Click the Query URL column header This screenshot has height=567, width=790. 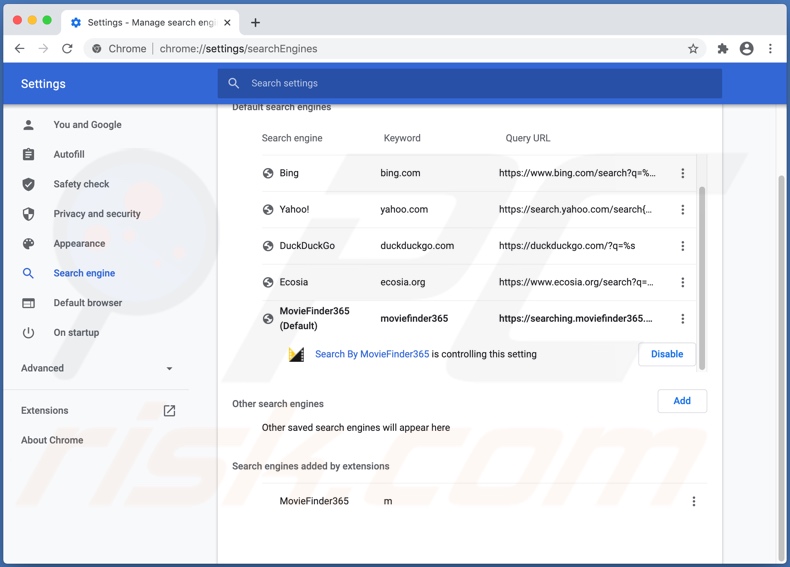pyautogui.click(x=528, y=138)
